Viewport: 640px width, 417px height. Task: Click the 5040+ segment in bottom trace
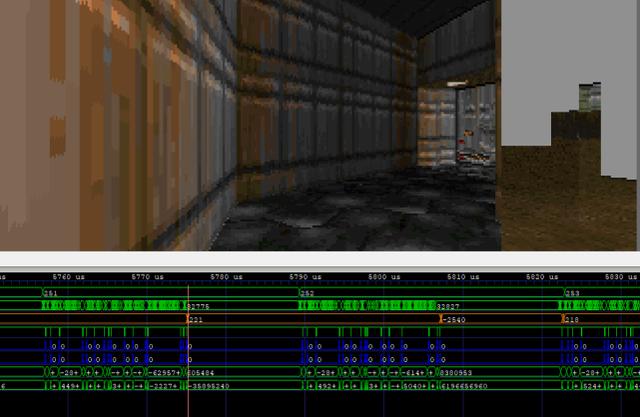tap(416, 386)
